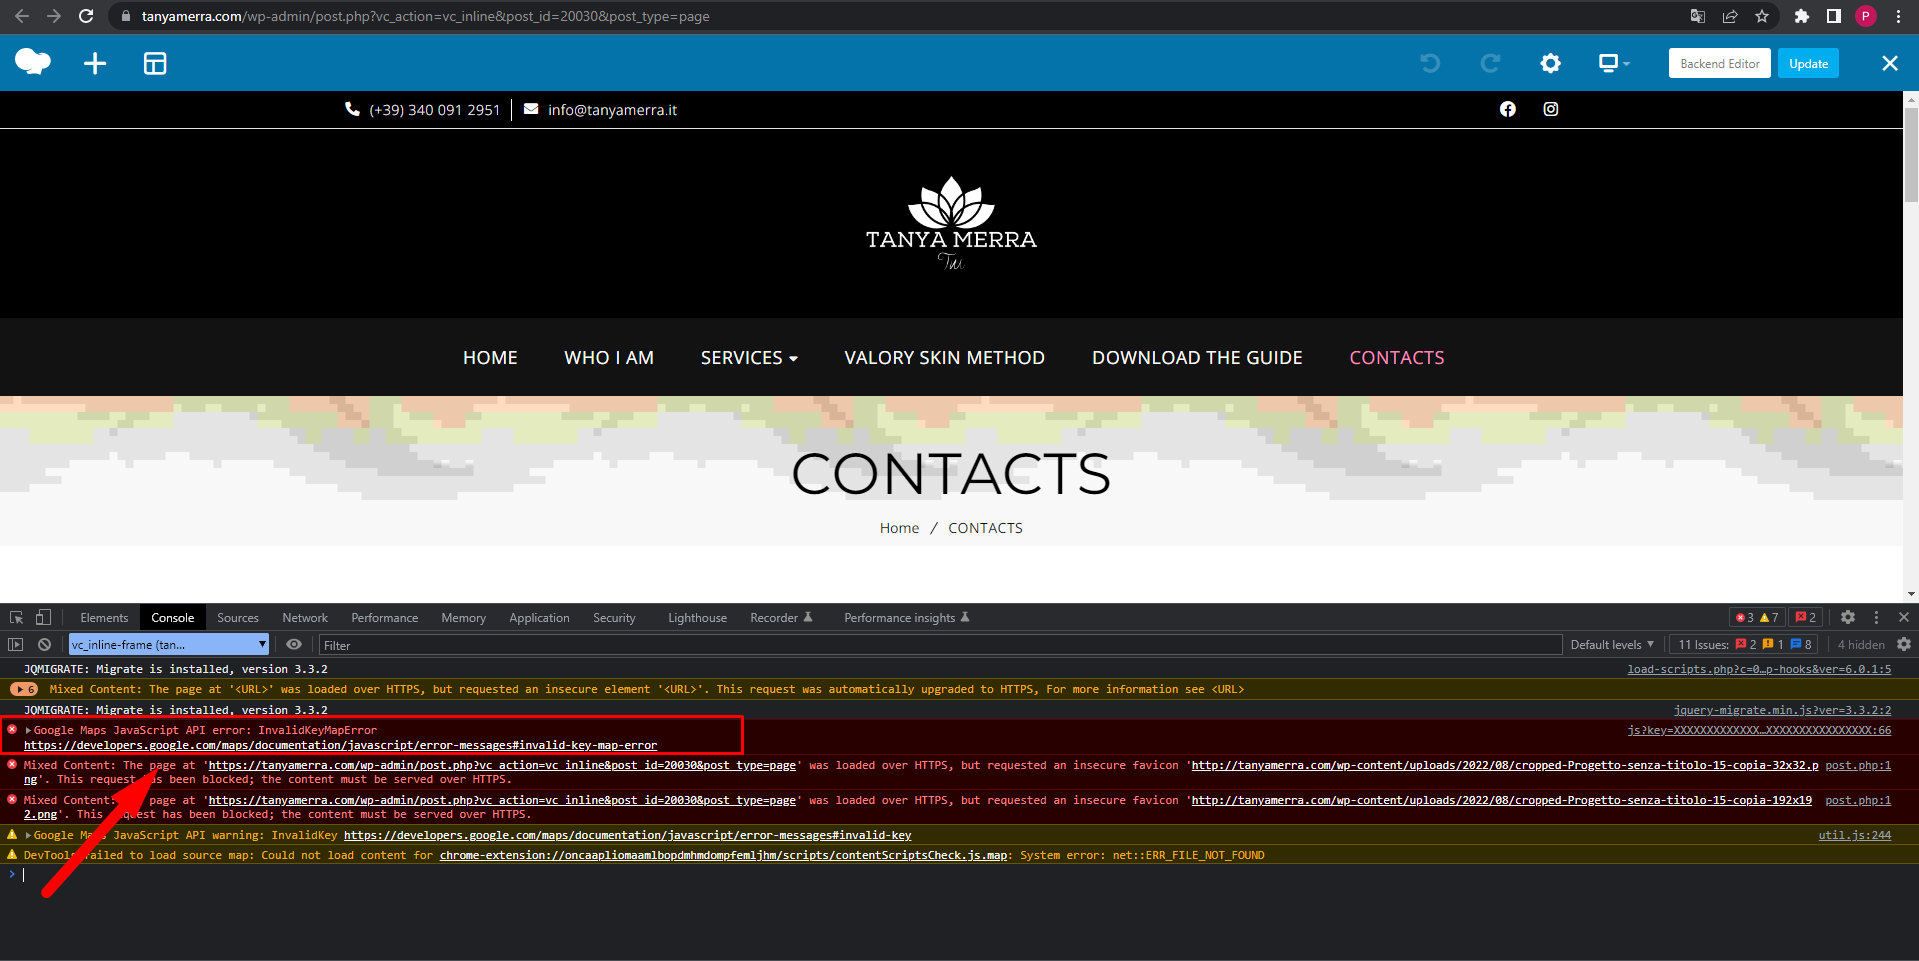This screenshot has height=961, width=1919.
Task: Switch to the Elements tab
Action: pyautogui.click(x=104, y=618)
